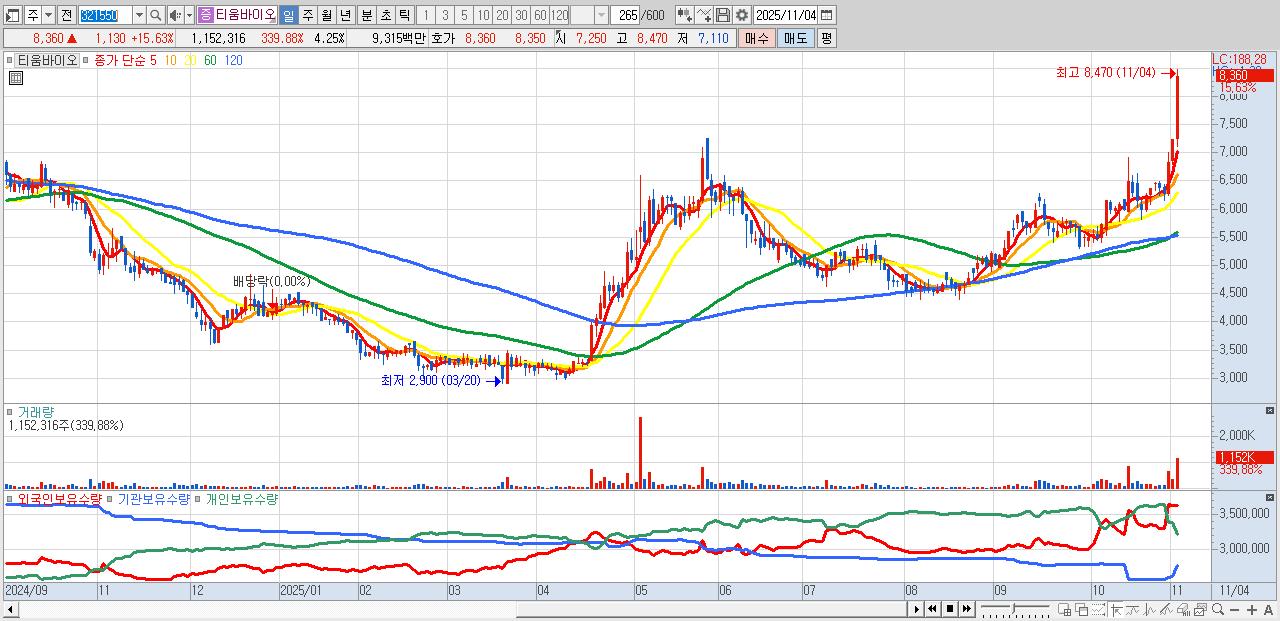
Task: Expand the arrow of the interval combo box
Action: pos(602,15)
